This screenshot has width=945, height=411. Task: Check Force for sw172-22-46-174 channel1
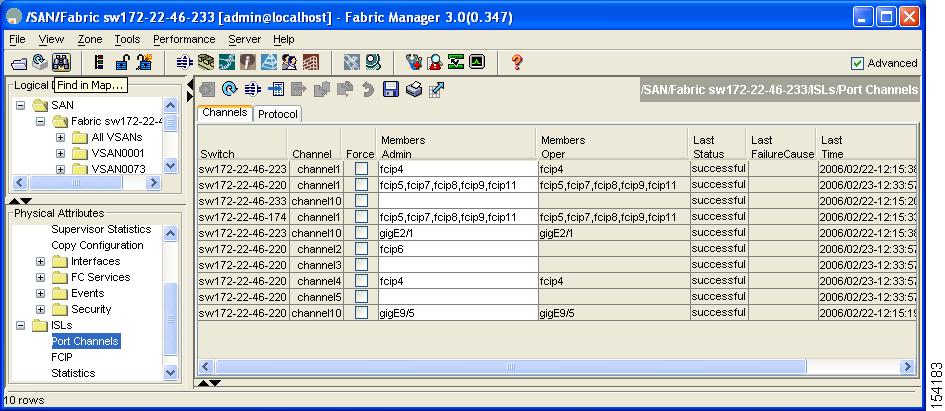click(361, 217)
